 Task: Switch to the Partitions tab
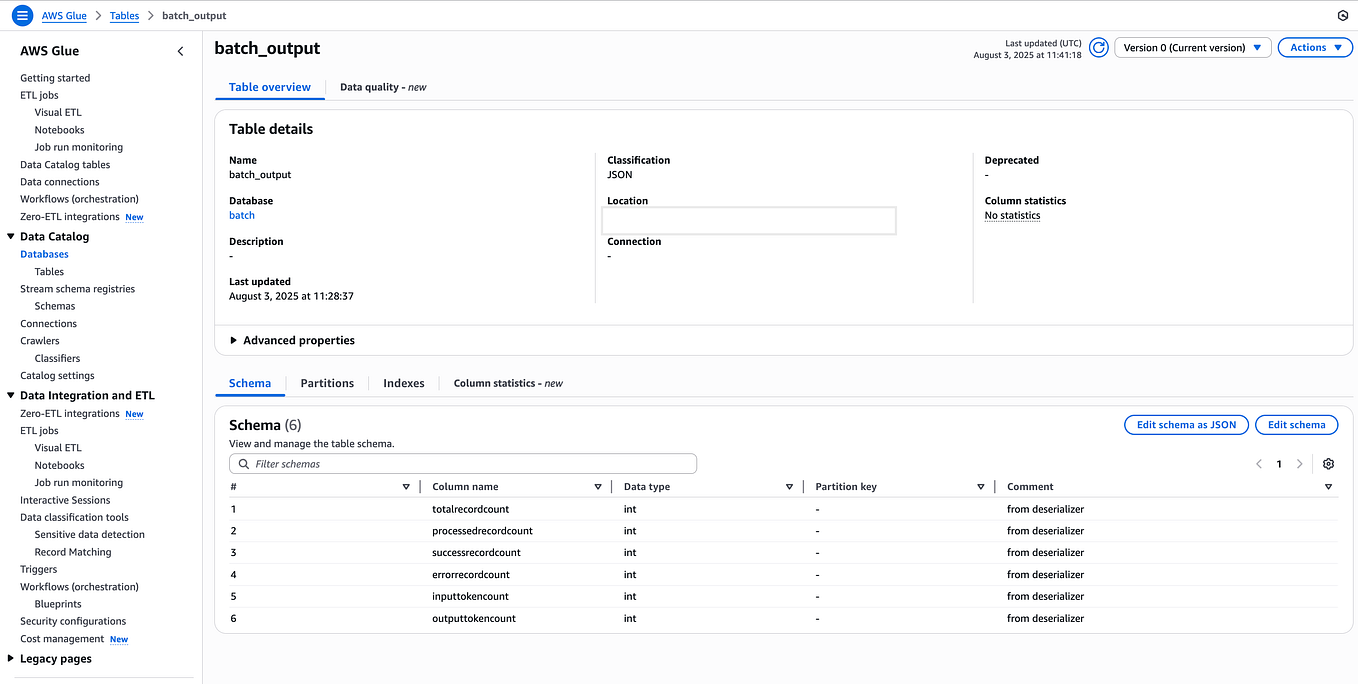pos(326,383)
